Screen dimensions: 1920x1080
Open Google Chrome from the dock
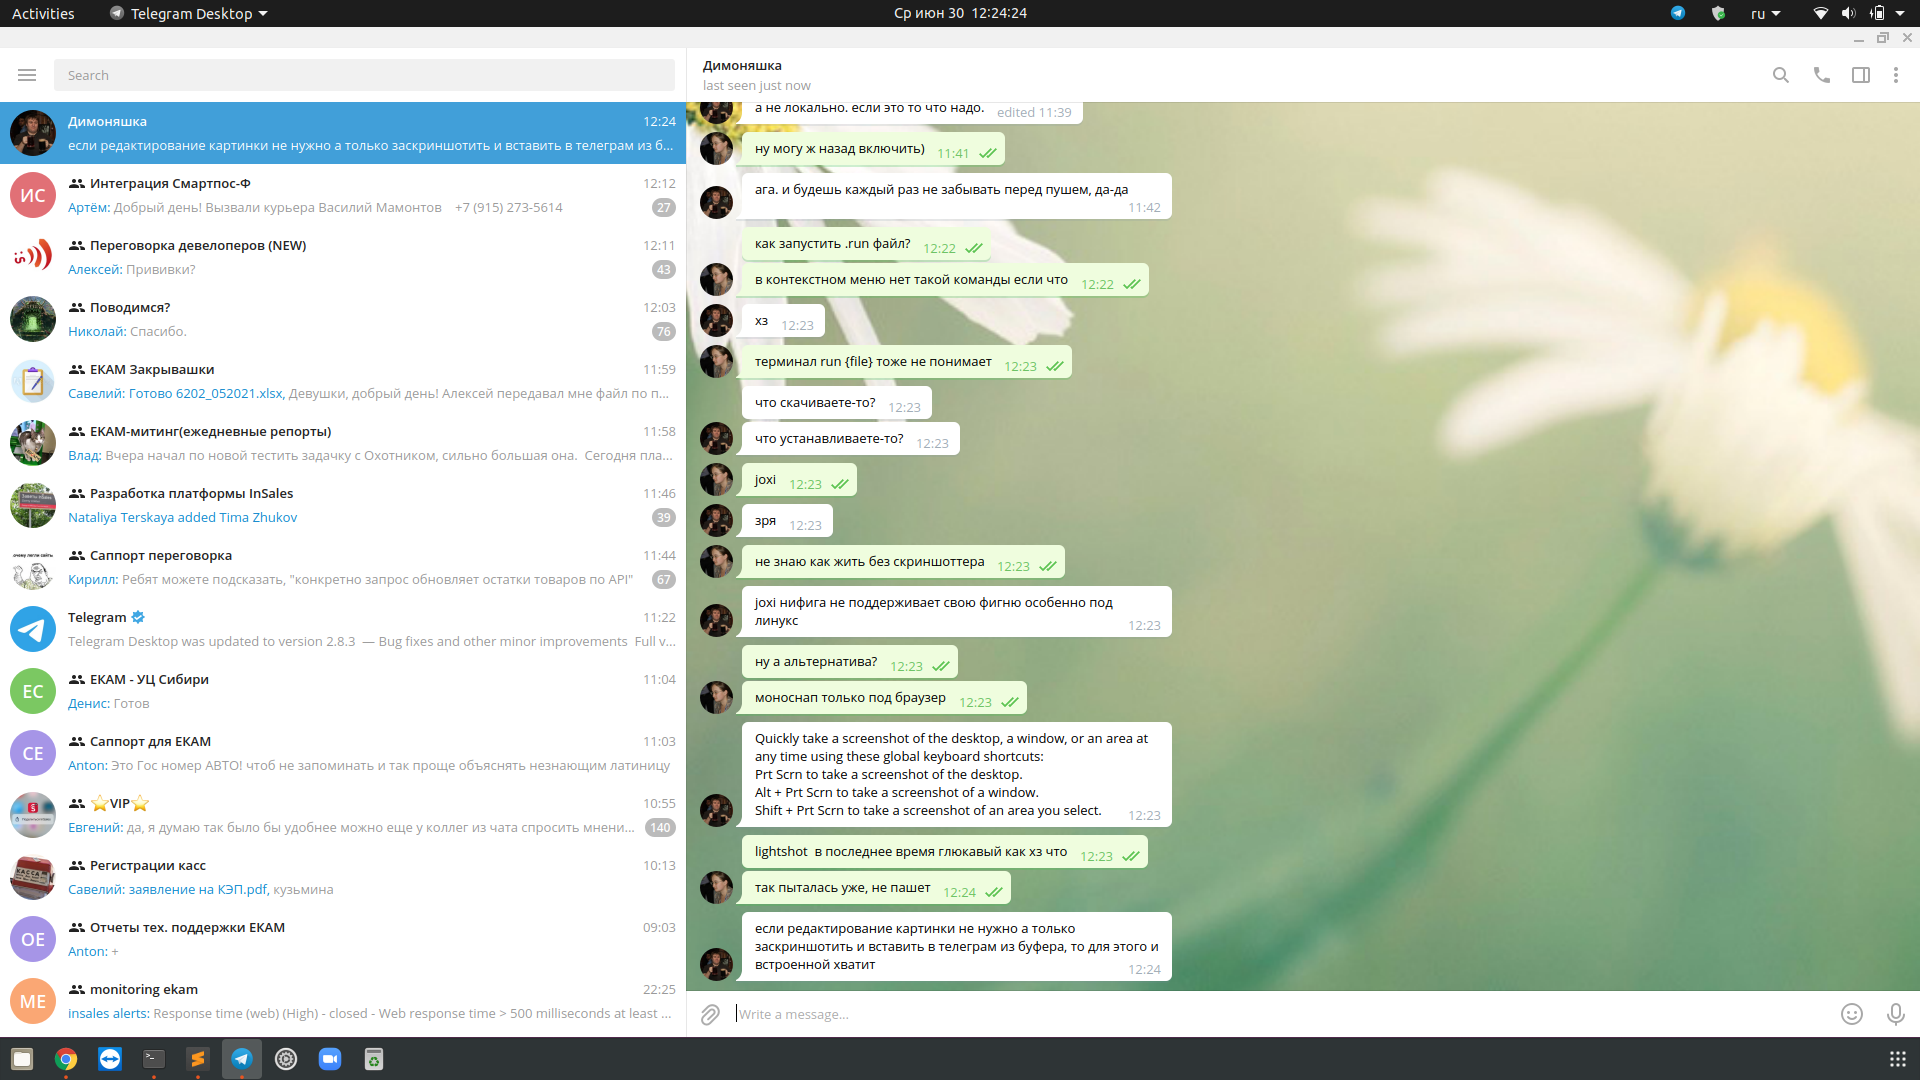66,1059
